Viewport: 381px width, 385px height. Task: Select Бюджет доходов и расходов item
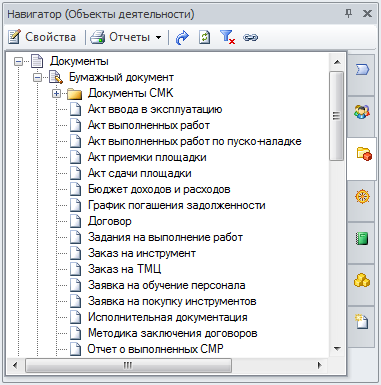(x=159, y=189)
